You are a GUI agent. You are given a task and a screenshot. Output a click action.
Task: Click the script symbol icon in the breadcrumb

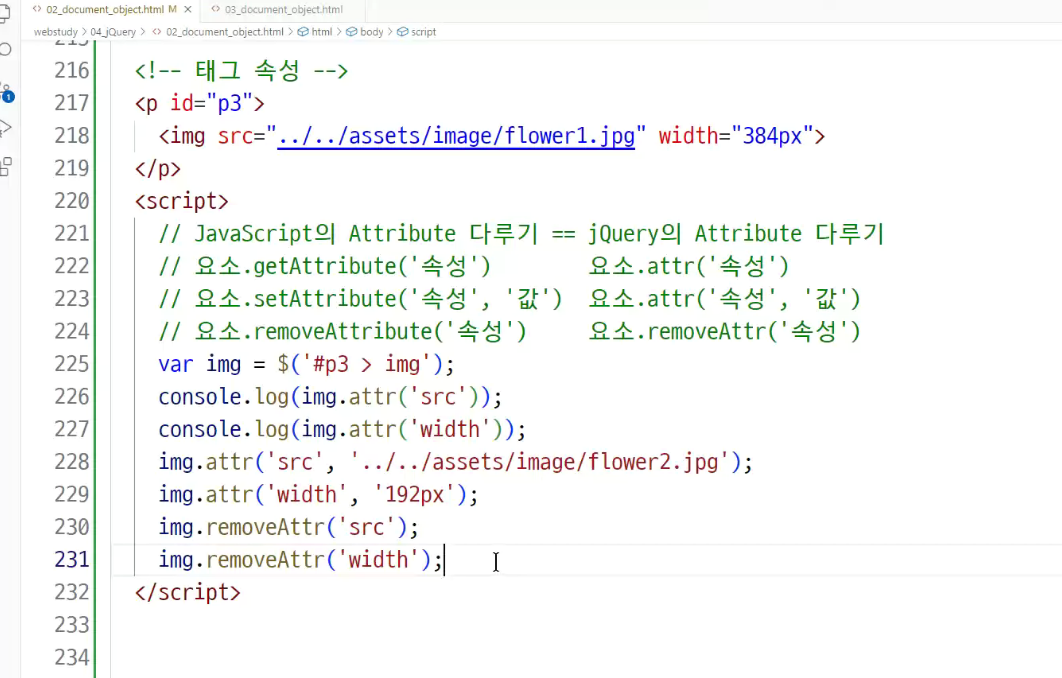click(x=402, y=32)
